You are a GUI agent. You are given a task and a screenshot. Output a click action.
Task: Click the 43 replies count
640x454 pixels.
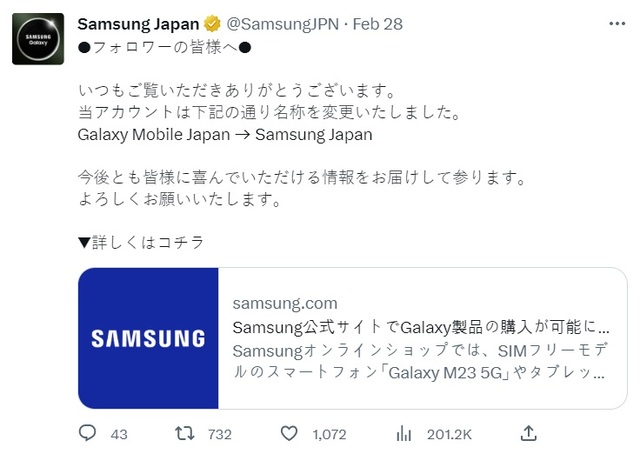coord(119,434)
